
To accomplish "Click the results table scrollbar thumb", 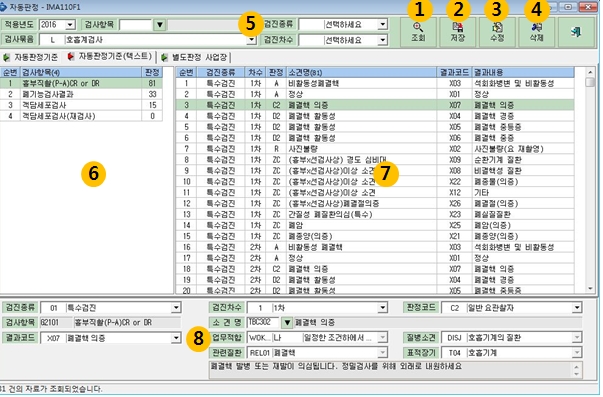I will 590,82.
